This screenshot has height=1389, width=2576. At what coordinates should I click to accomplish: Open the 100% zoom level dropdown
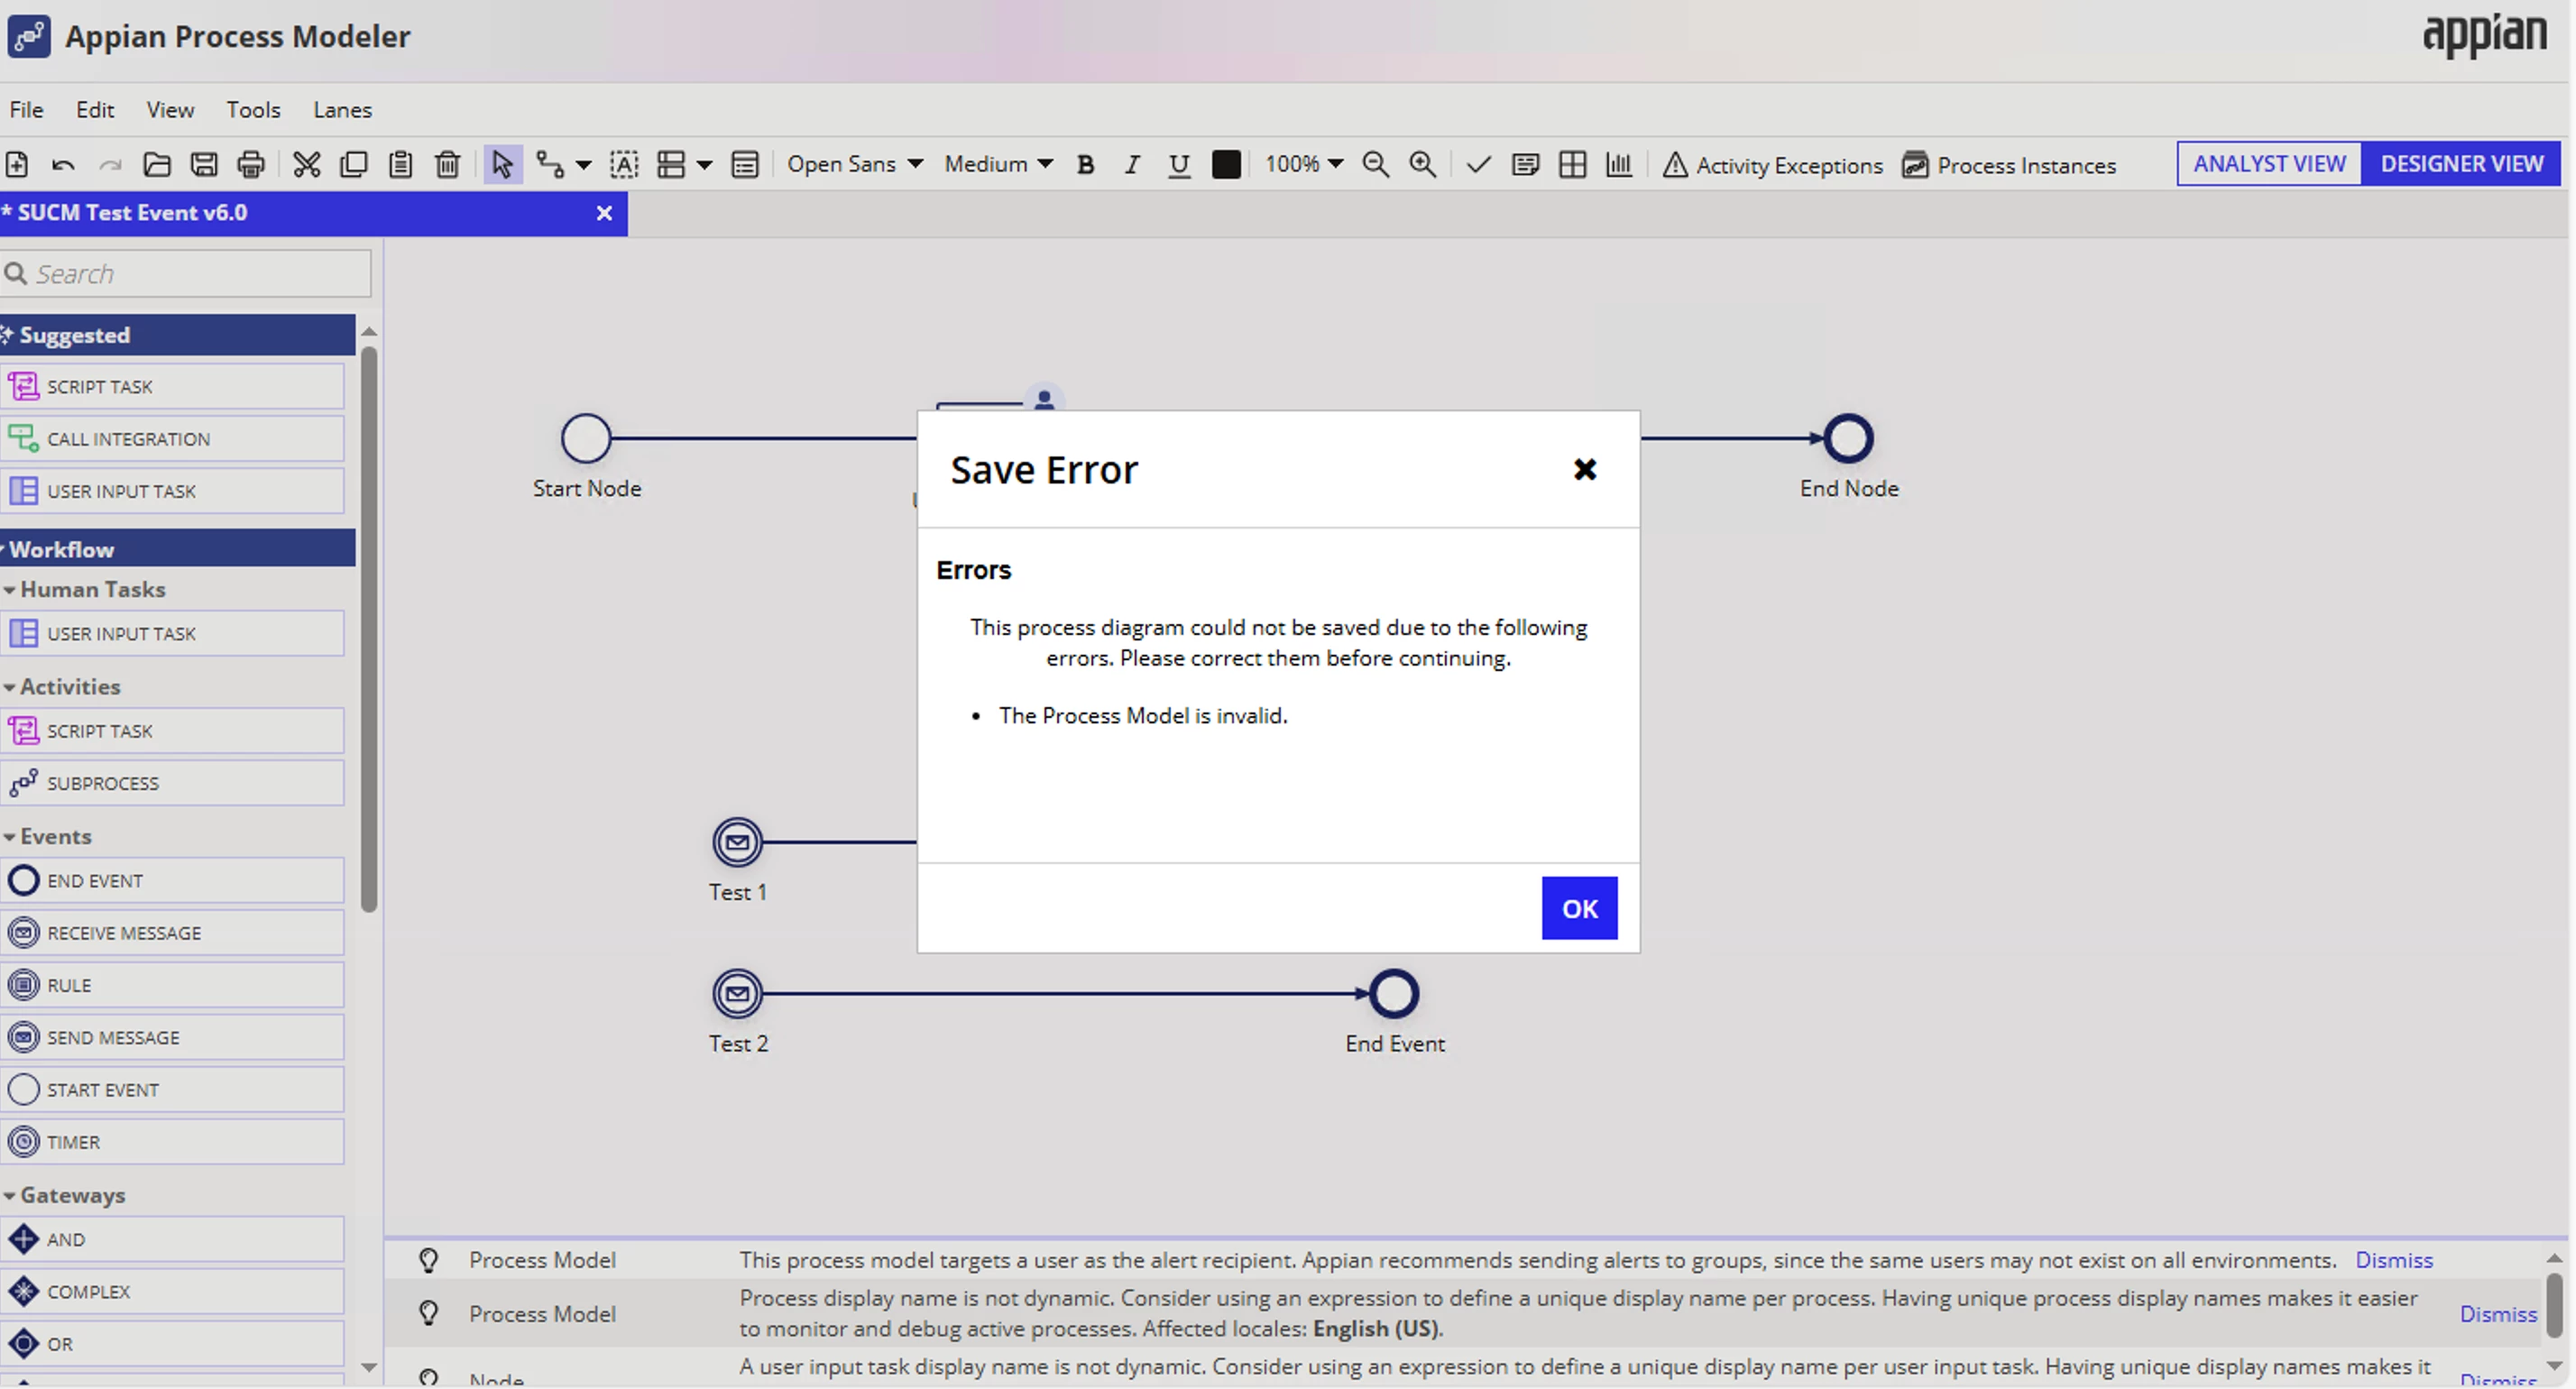1303,164
